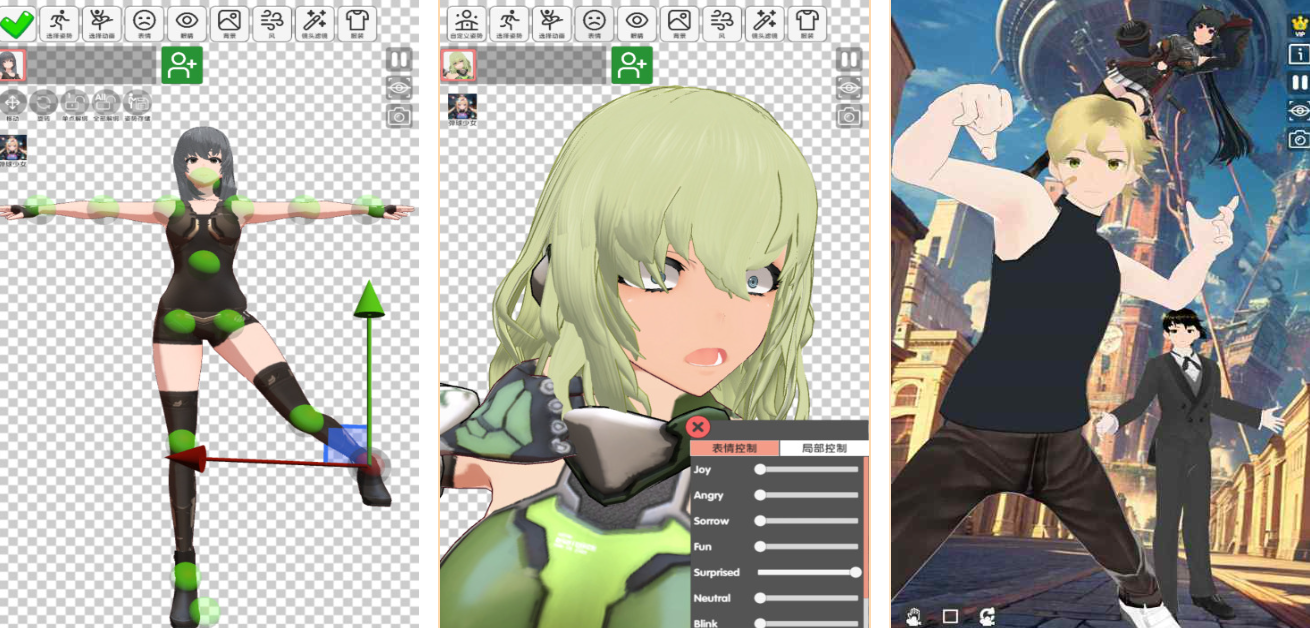Open the custom pose (自定义姿势) tool
1310x628 pixels.
click(x=465, y=23)
